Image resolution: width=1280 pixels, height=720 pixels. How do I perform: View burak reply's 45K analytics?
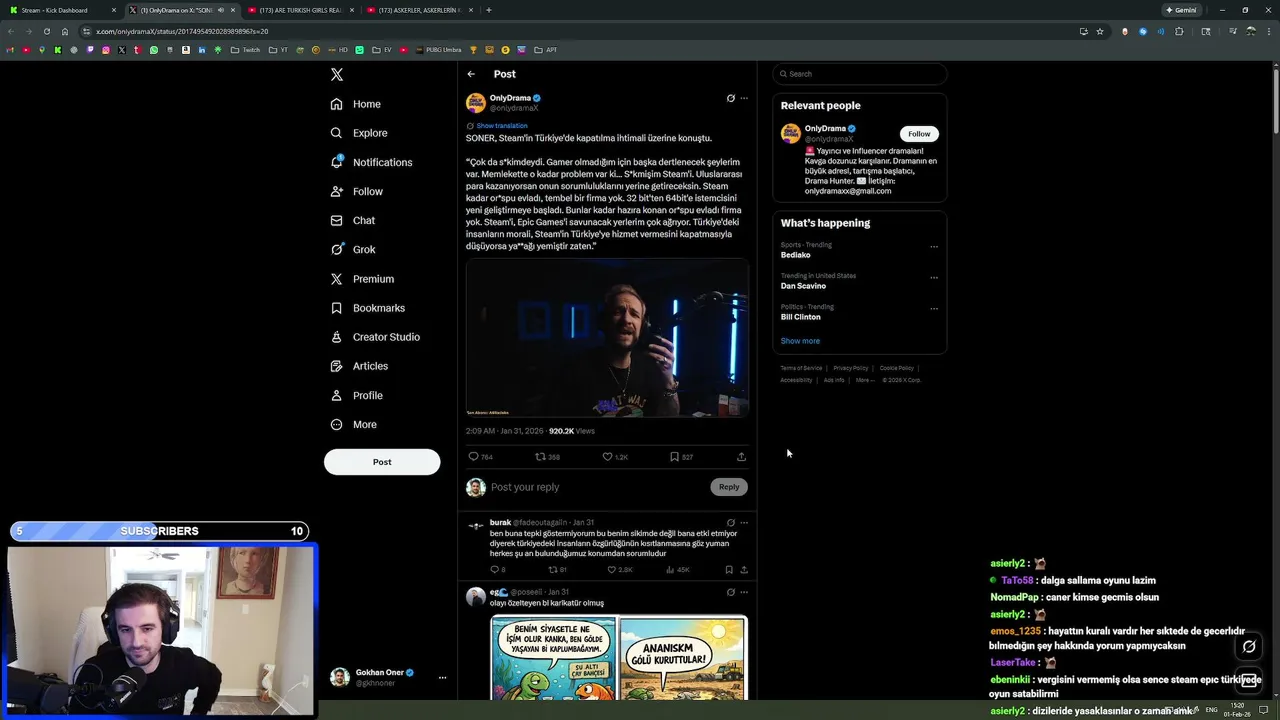678,570
